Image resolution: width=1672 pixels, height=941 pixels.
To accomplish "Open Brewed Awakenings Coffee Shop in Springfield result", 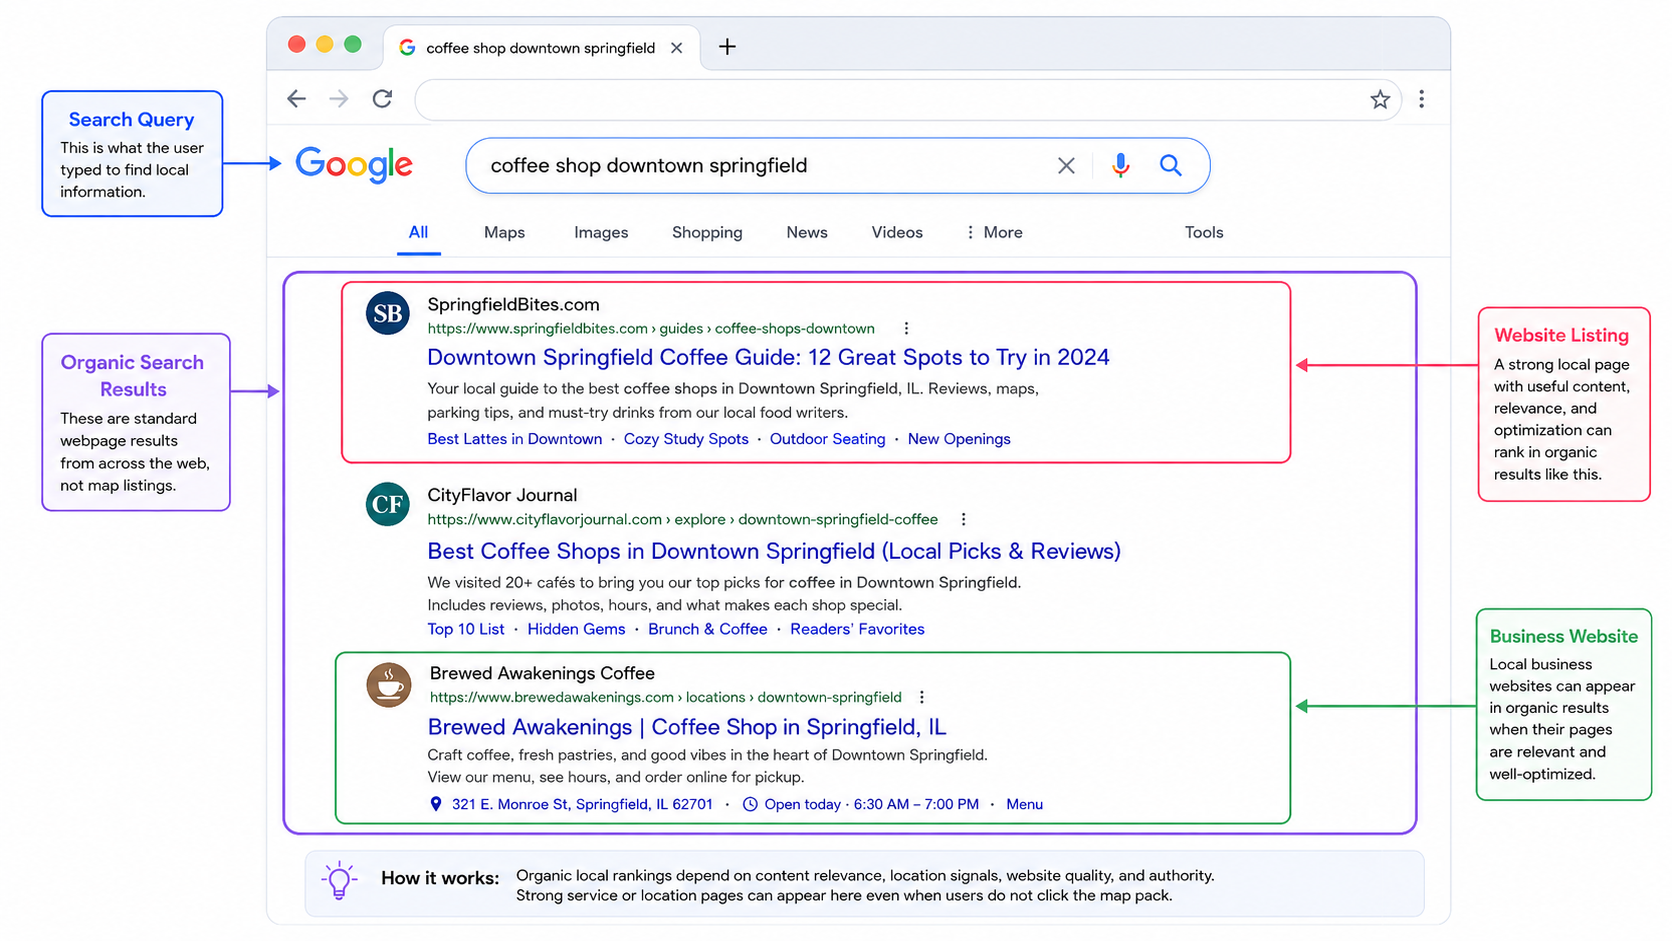I will click(687, 727).
